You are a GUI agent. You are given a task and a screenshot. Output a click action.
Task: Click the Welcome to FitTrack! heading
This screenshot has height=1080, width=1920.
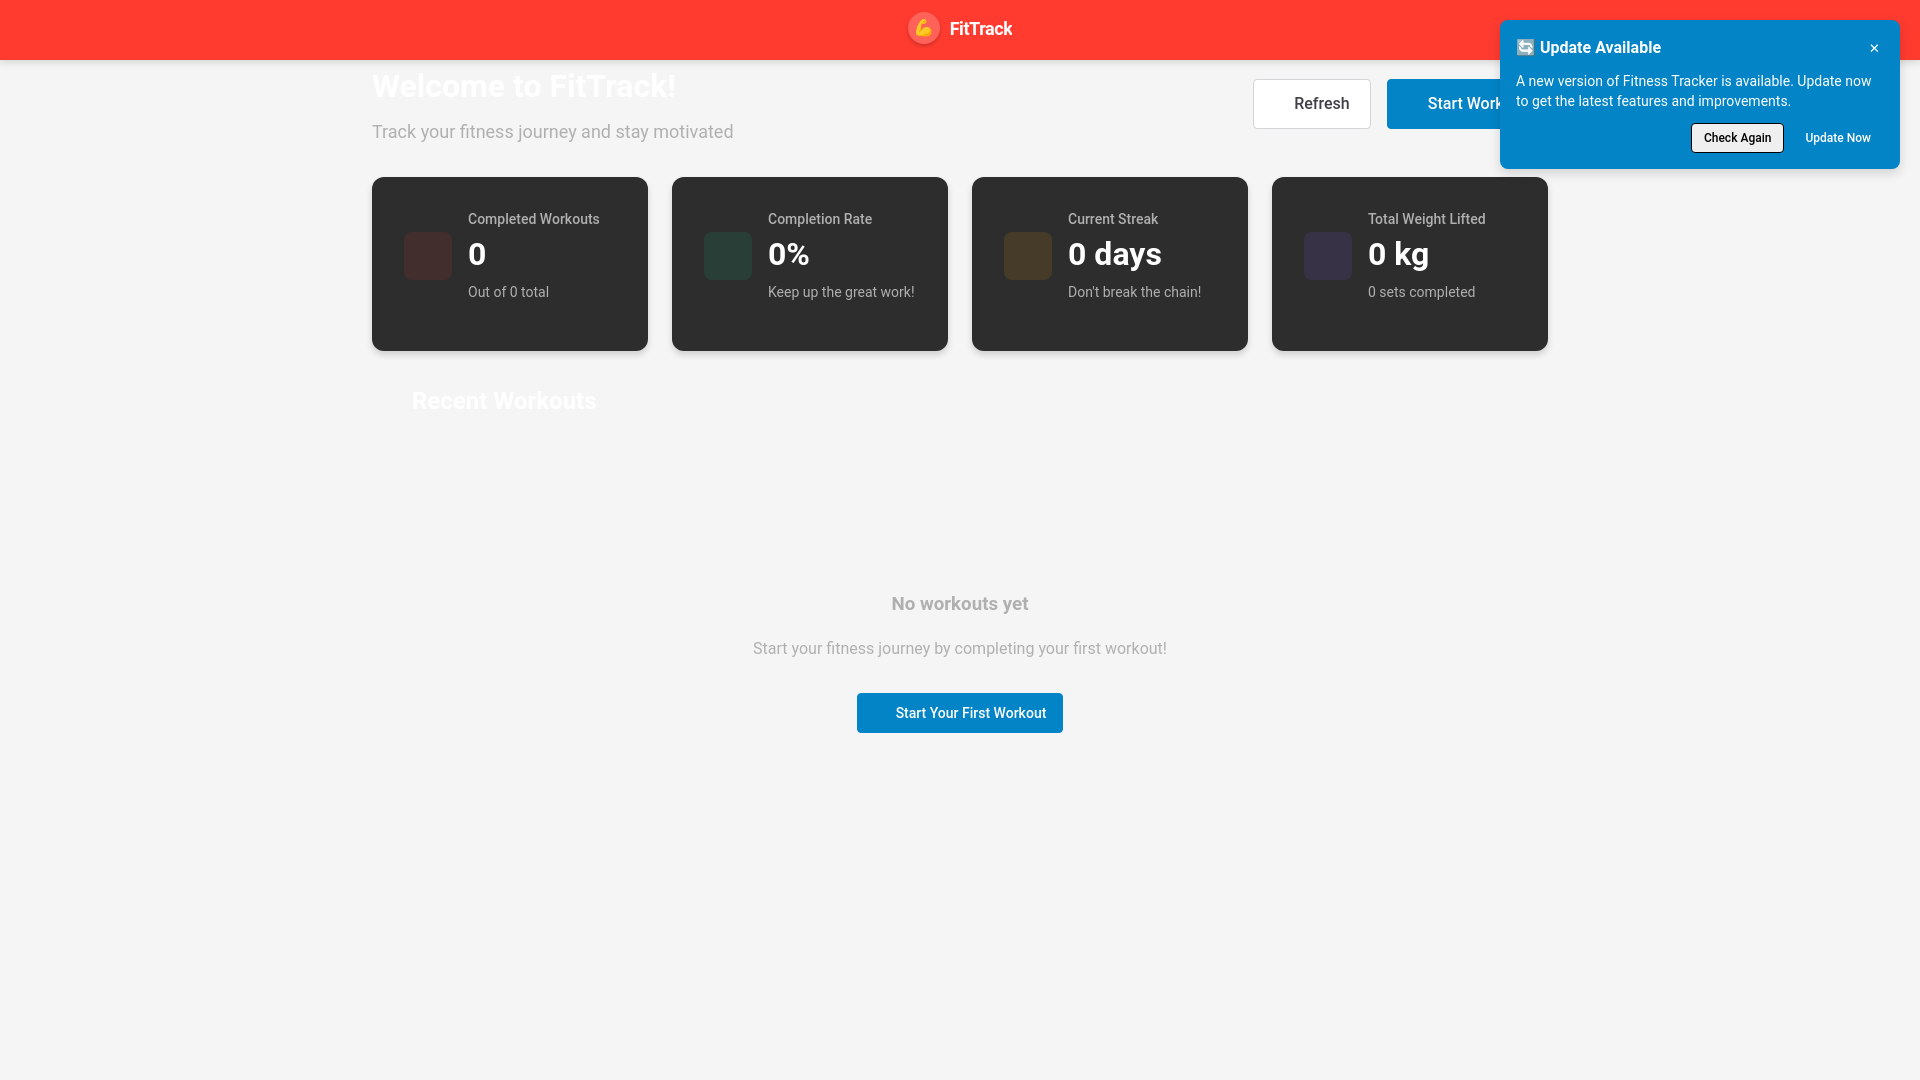click(x=524, y=86)
